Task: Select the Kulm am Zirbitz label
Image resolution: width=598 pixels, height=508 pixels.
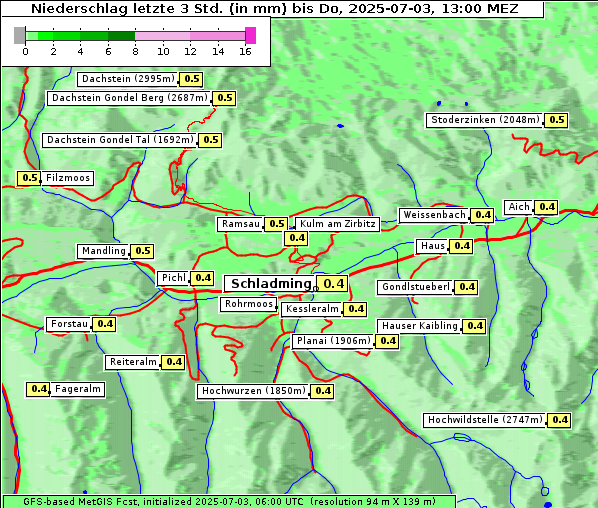Action: (x=338, y=224)
